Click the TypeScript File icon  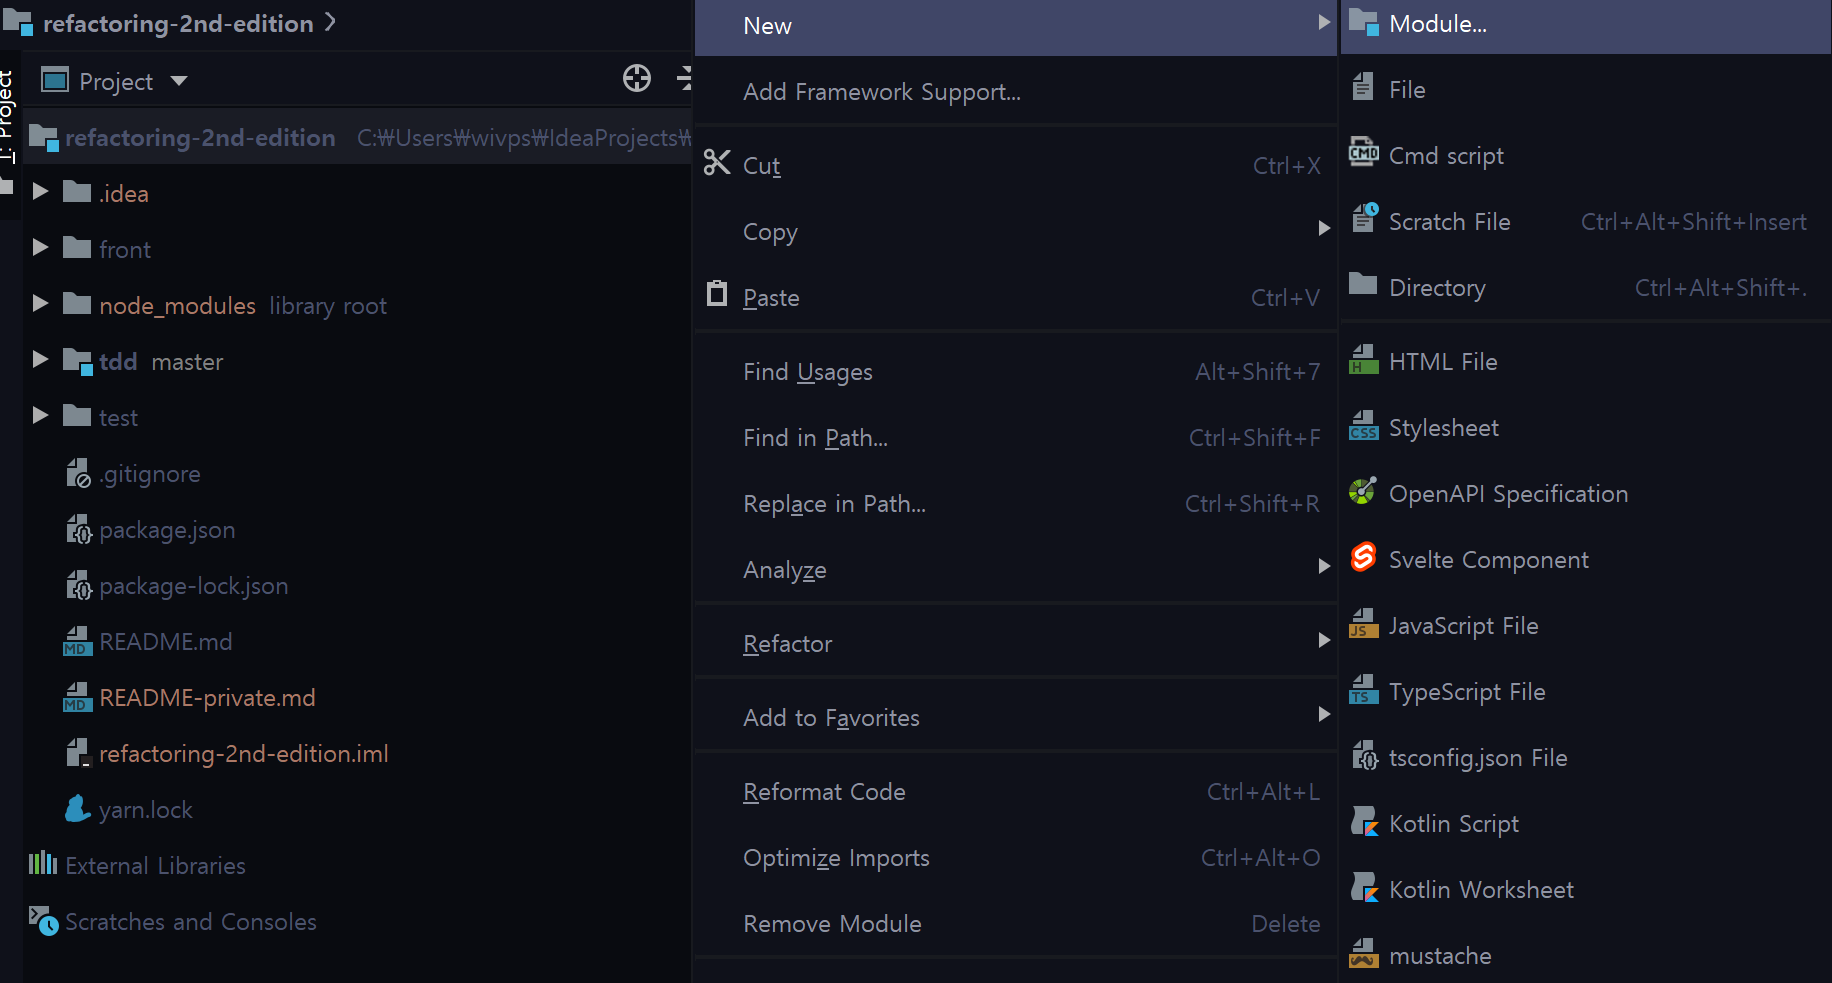click(1363, 689)
